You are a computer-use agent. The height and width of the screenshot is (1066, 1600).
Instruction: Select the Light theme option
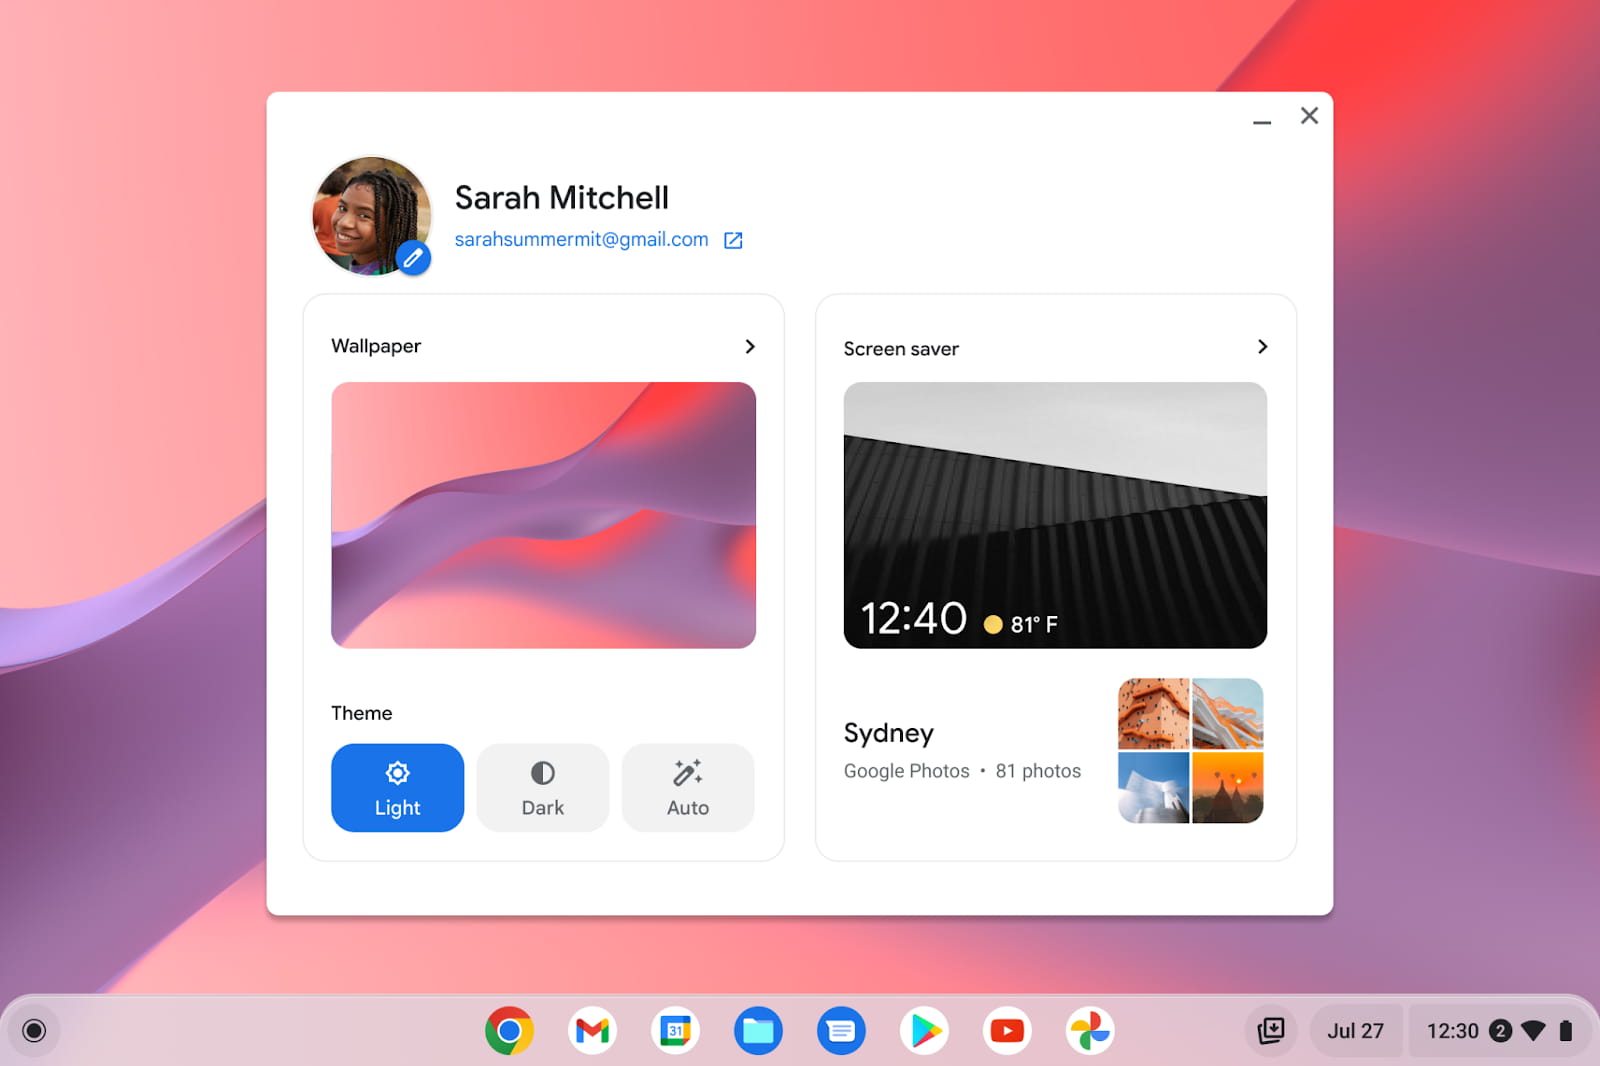pyautogui.click(x=397, y=788)
